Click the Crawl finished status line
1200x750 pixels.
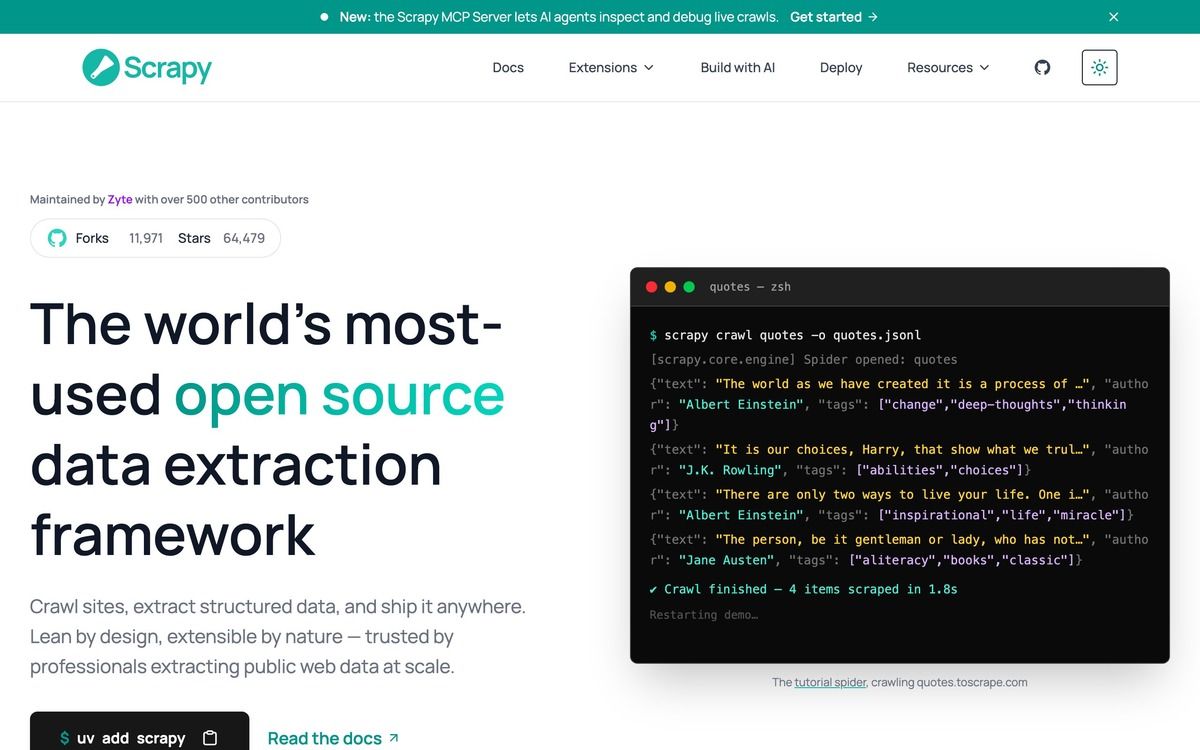803,589
